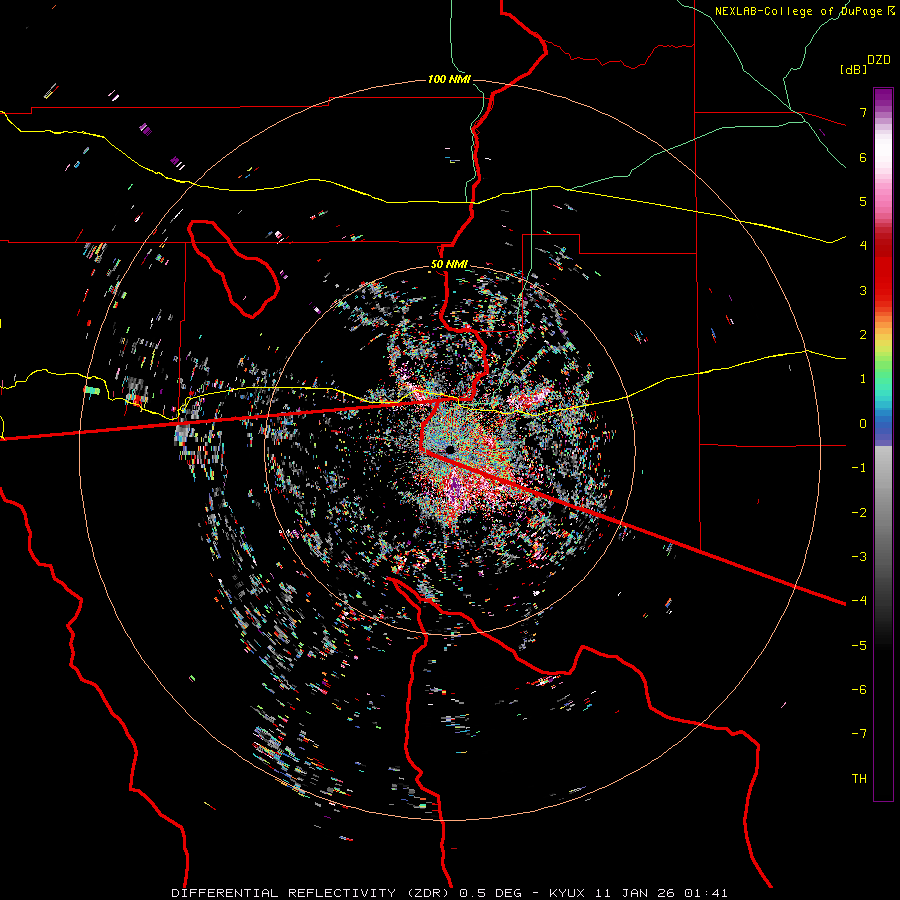900x900 pixels.
Task: Click the DIFFERENTIAL REFLECTIVITY (ZDR) caption text
Action: (x=312, y=893)
